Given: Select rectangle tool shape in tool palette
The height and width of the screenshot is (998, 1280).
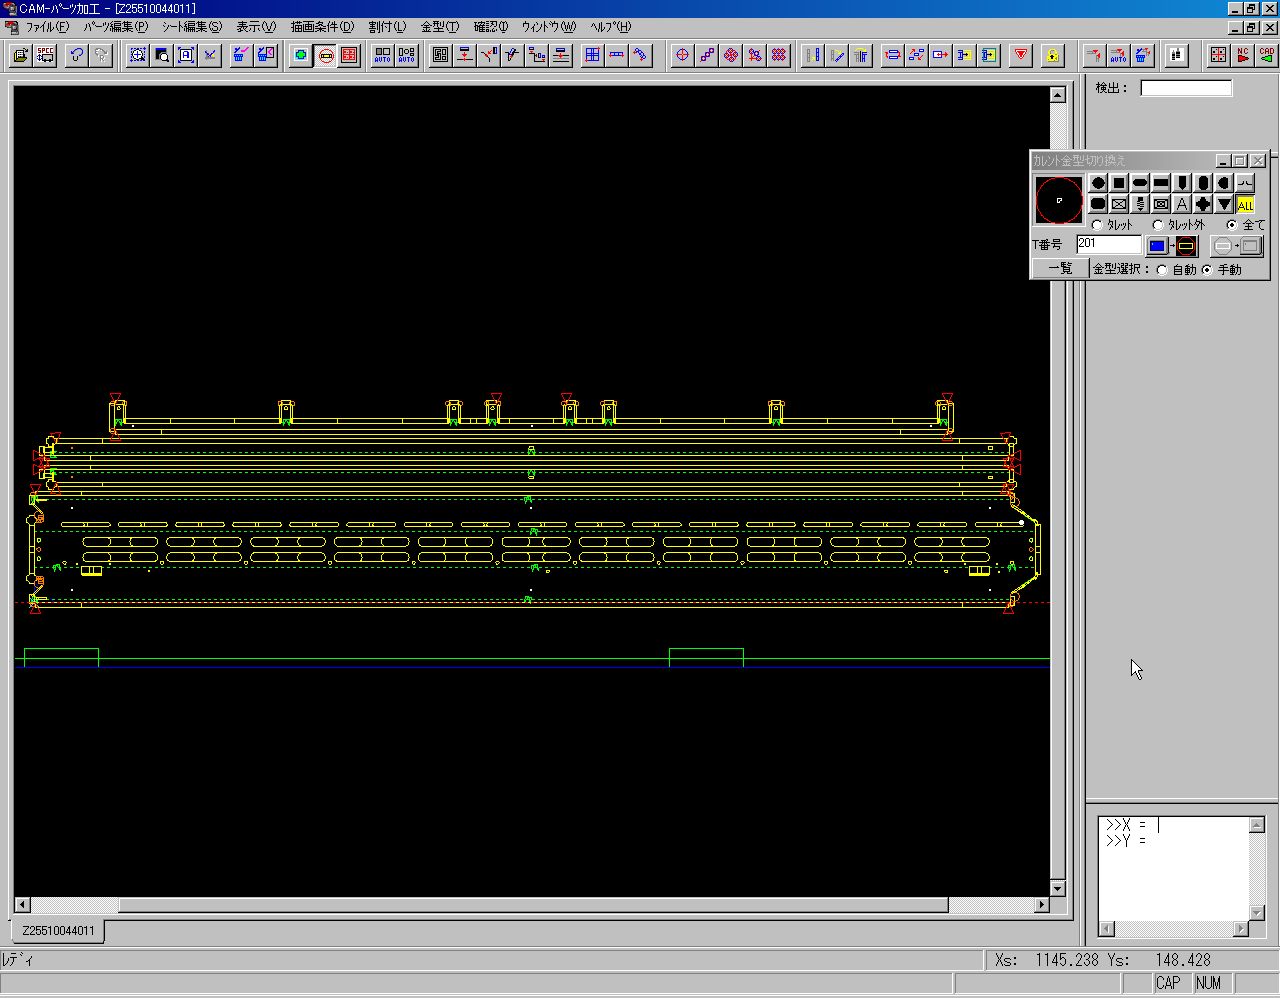Looking at the screenshot, I should 1161,183.
